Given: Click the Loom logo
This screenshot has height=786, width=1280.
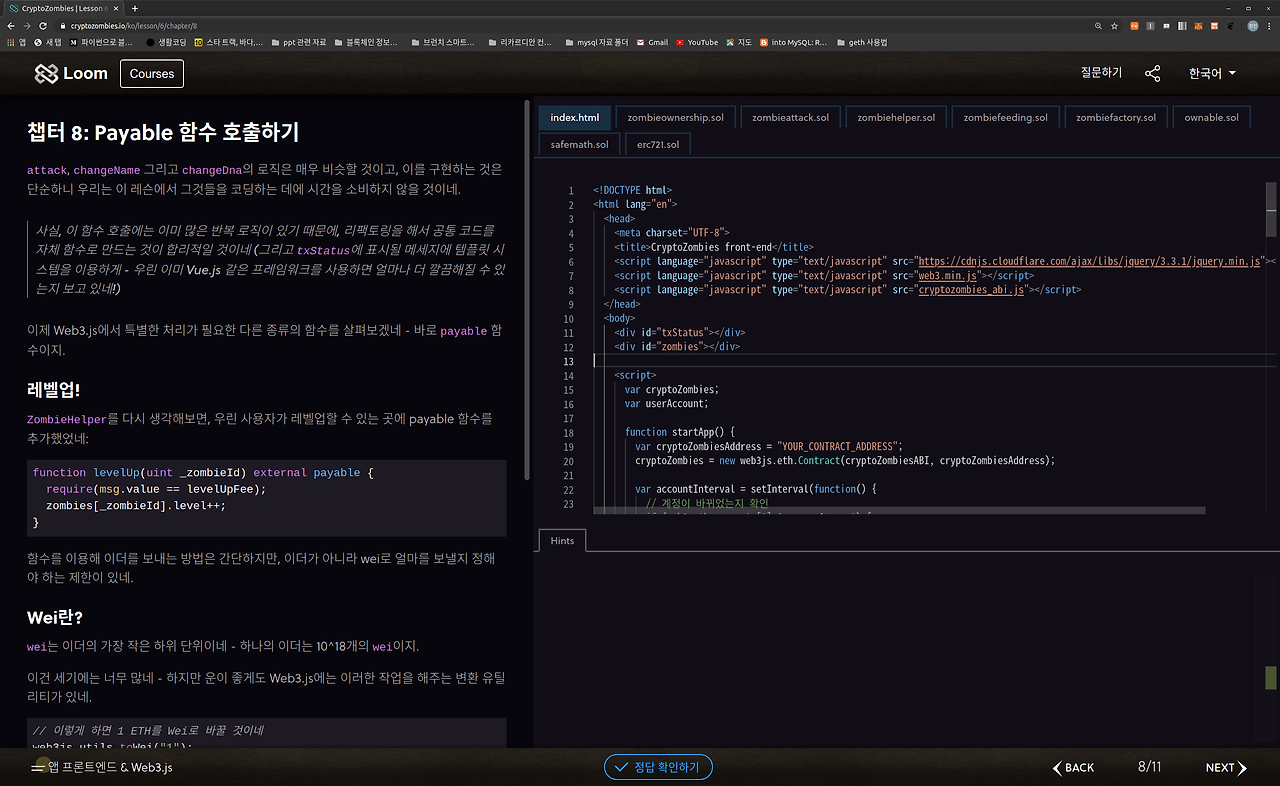Looking at the screenshot, I should (71, 73).
